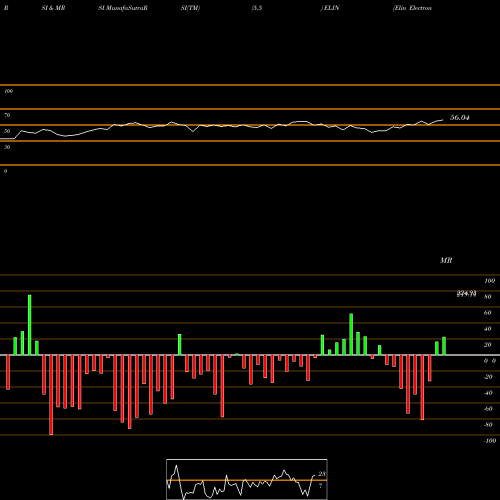Click the last green bar of MR histogram
The height and width of the screenshot is (500, 500).
point(444,346)
